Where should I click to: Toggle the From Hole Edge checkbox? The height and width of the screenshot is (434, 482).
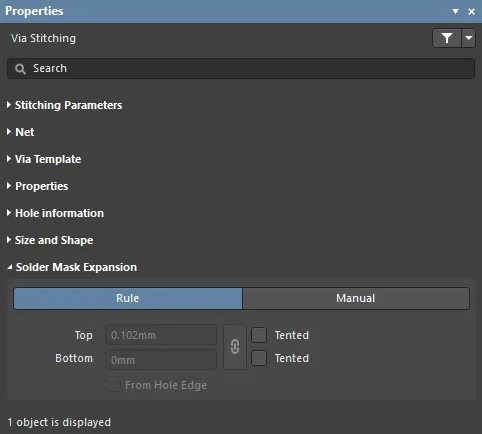[113, 385]
